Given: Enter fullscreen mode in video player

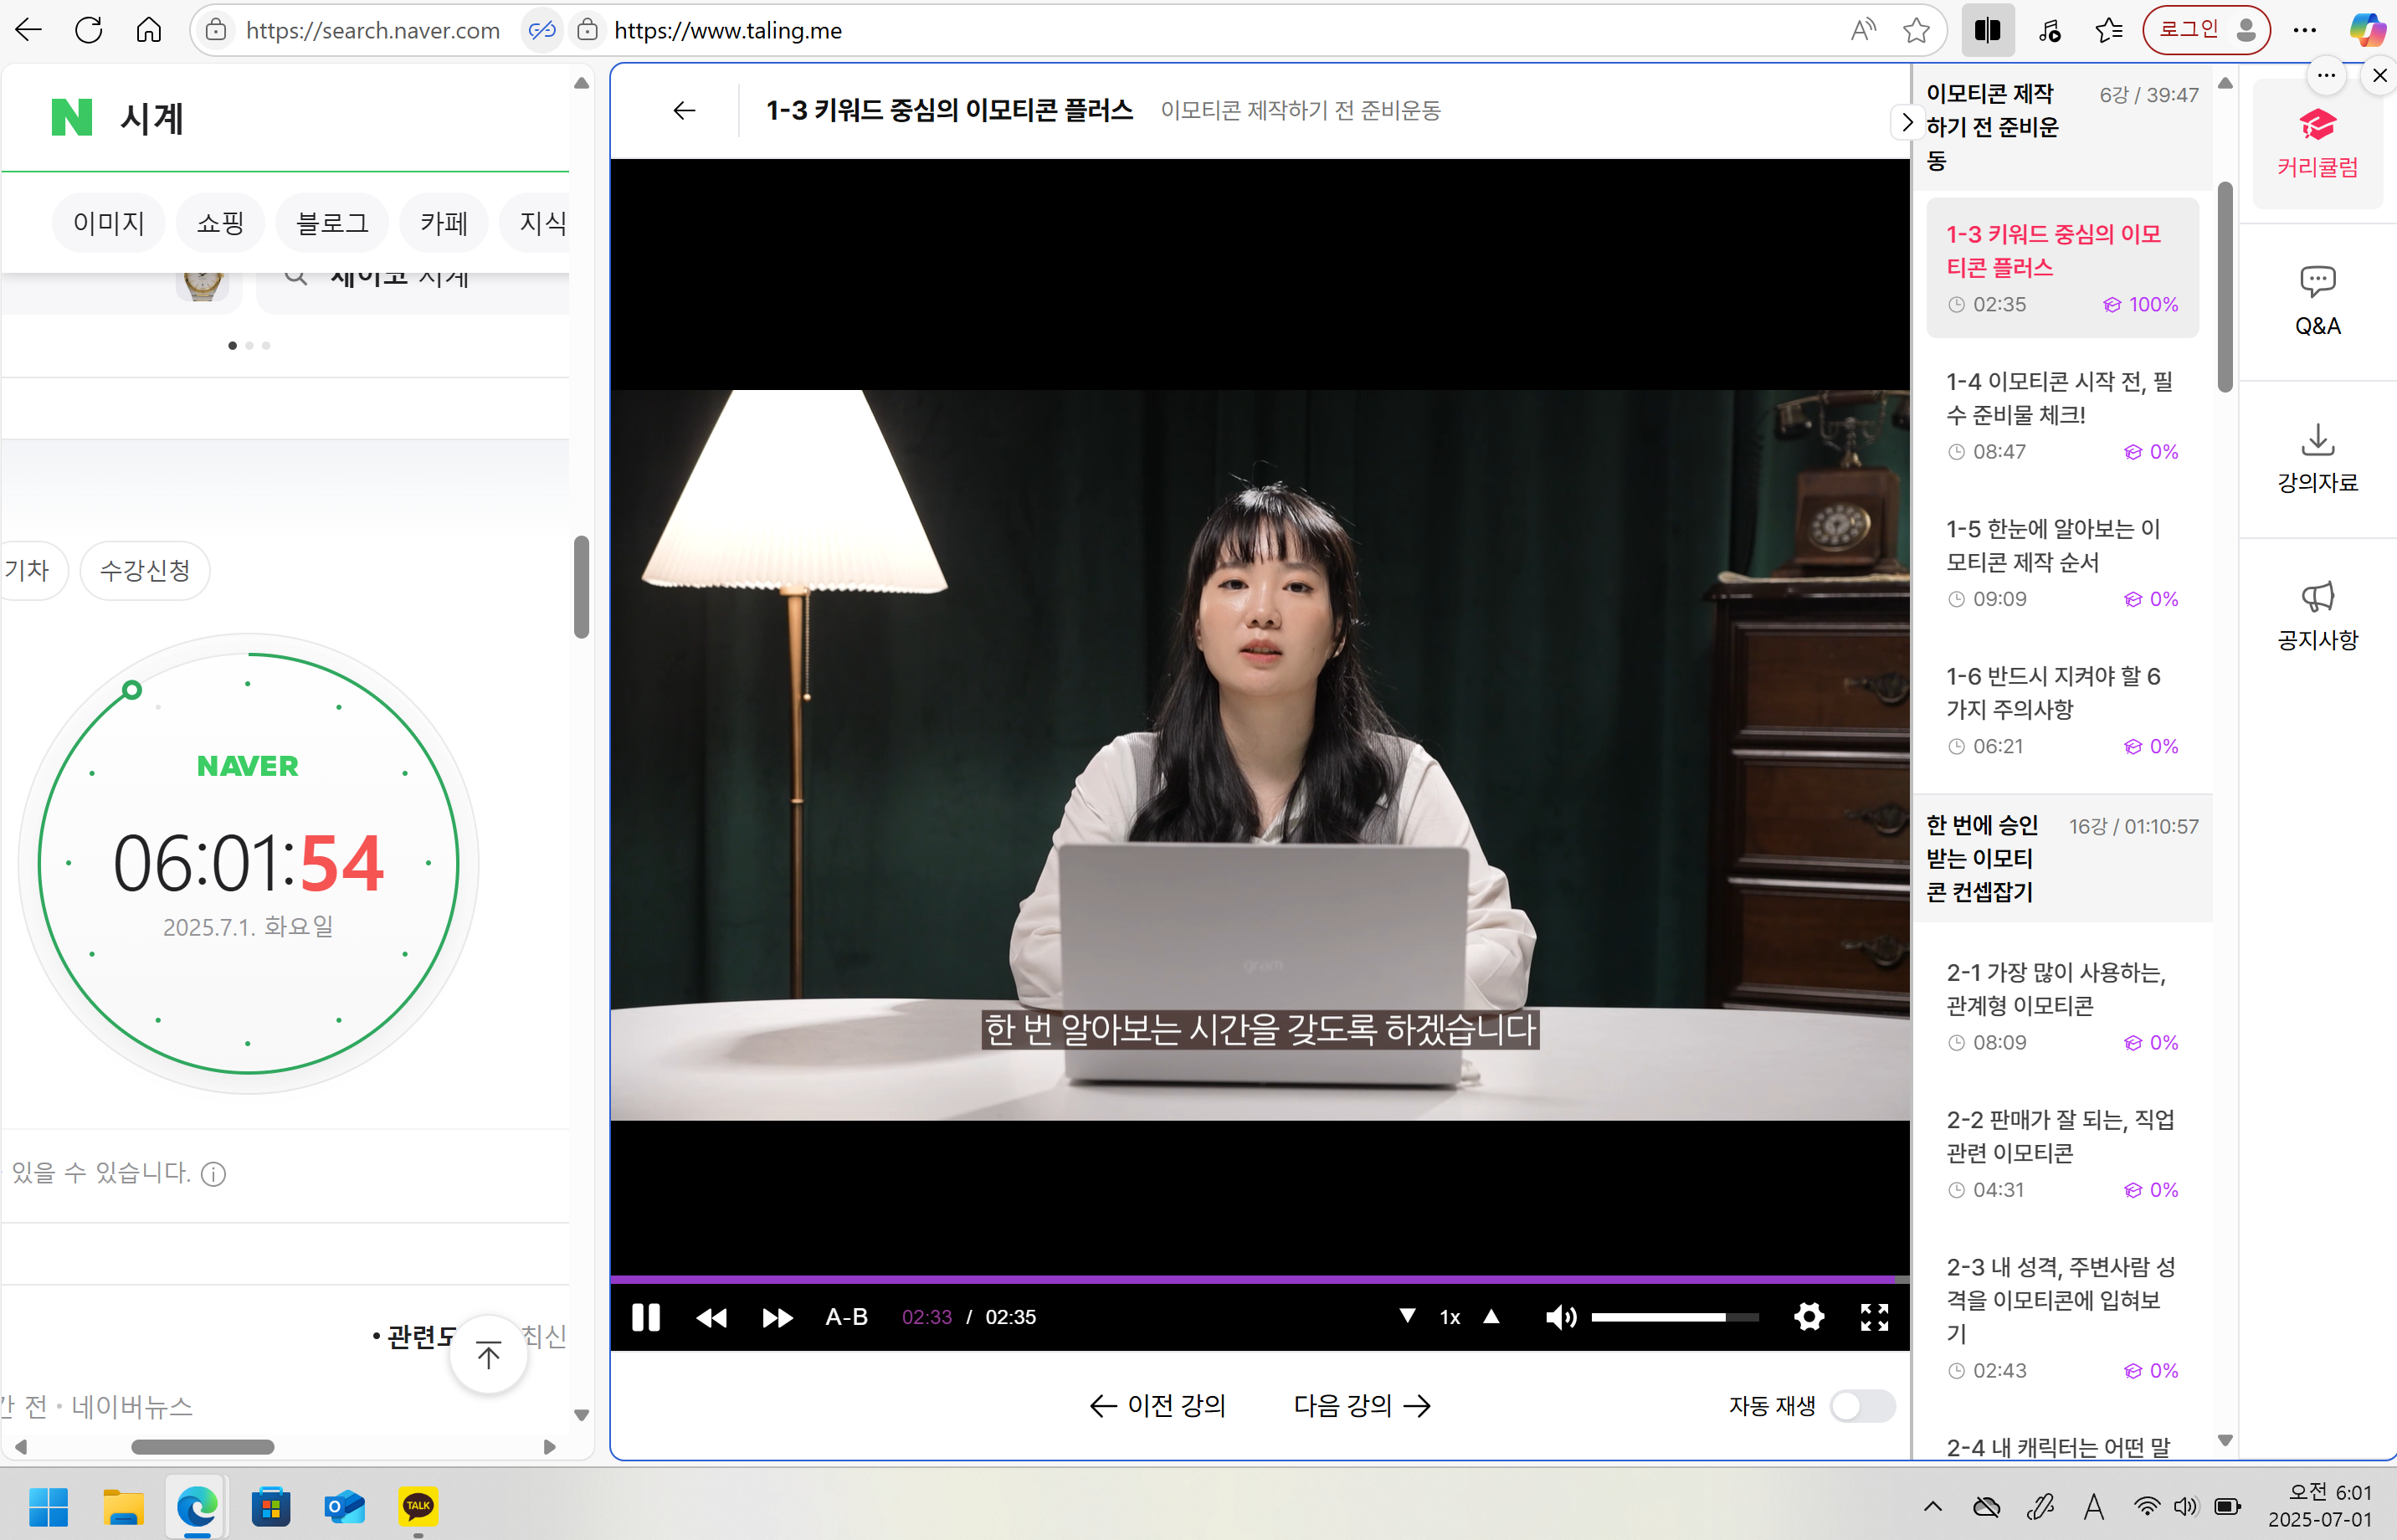Looking at the screenshot, I should point(1874,1317).
